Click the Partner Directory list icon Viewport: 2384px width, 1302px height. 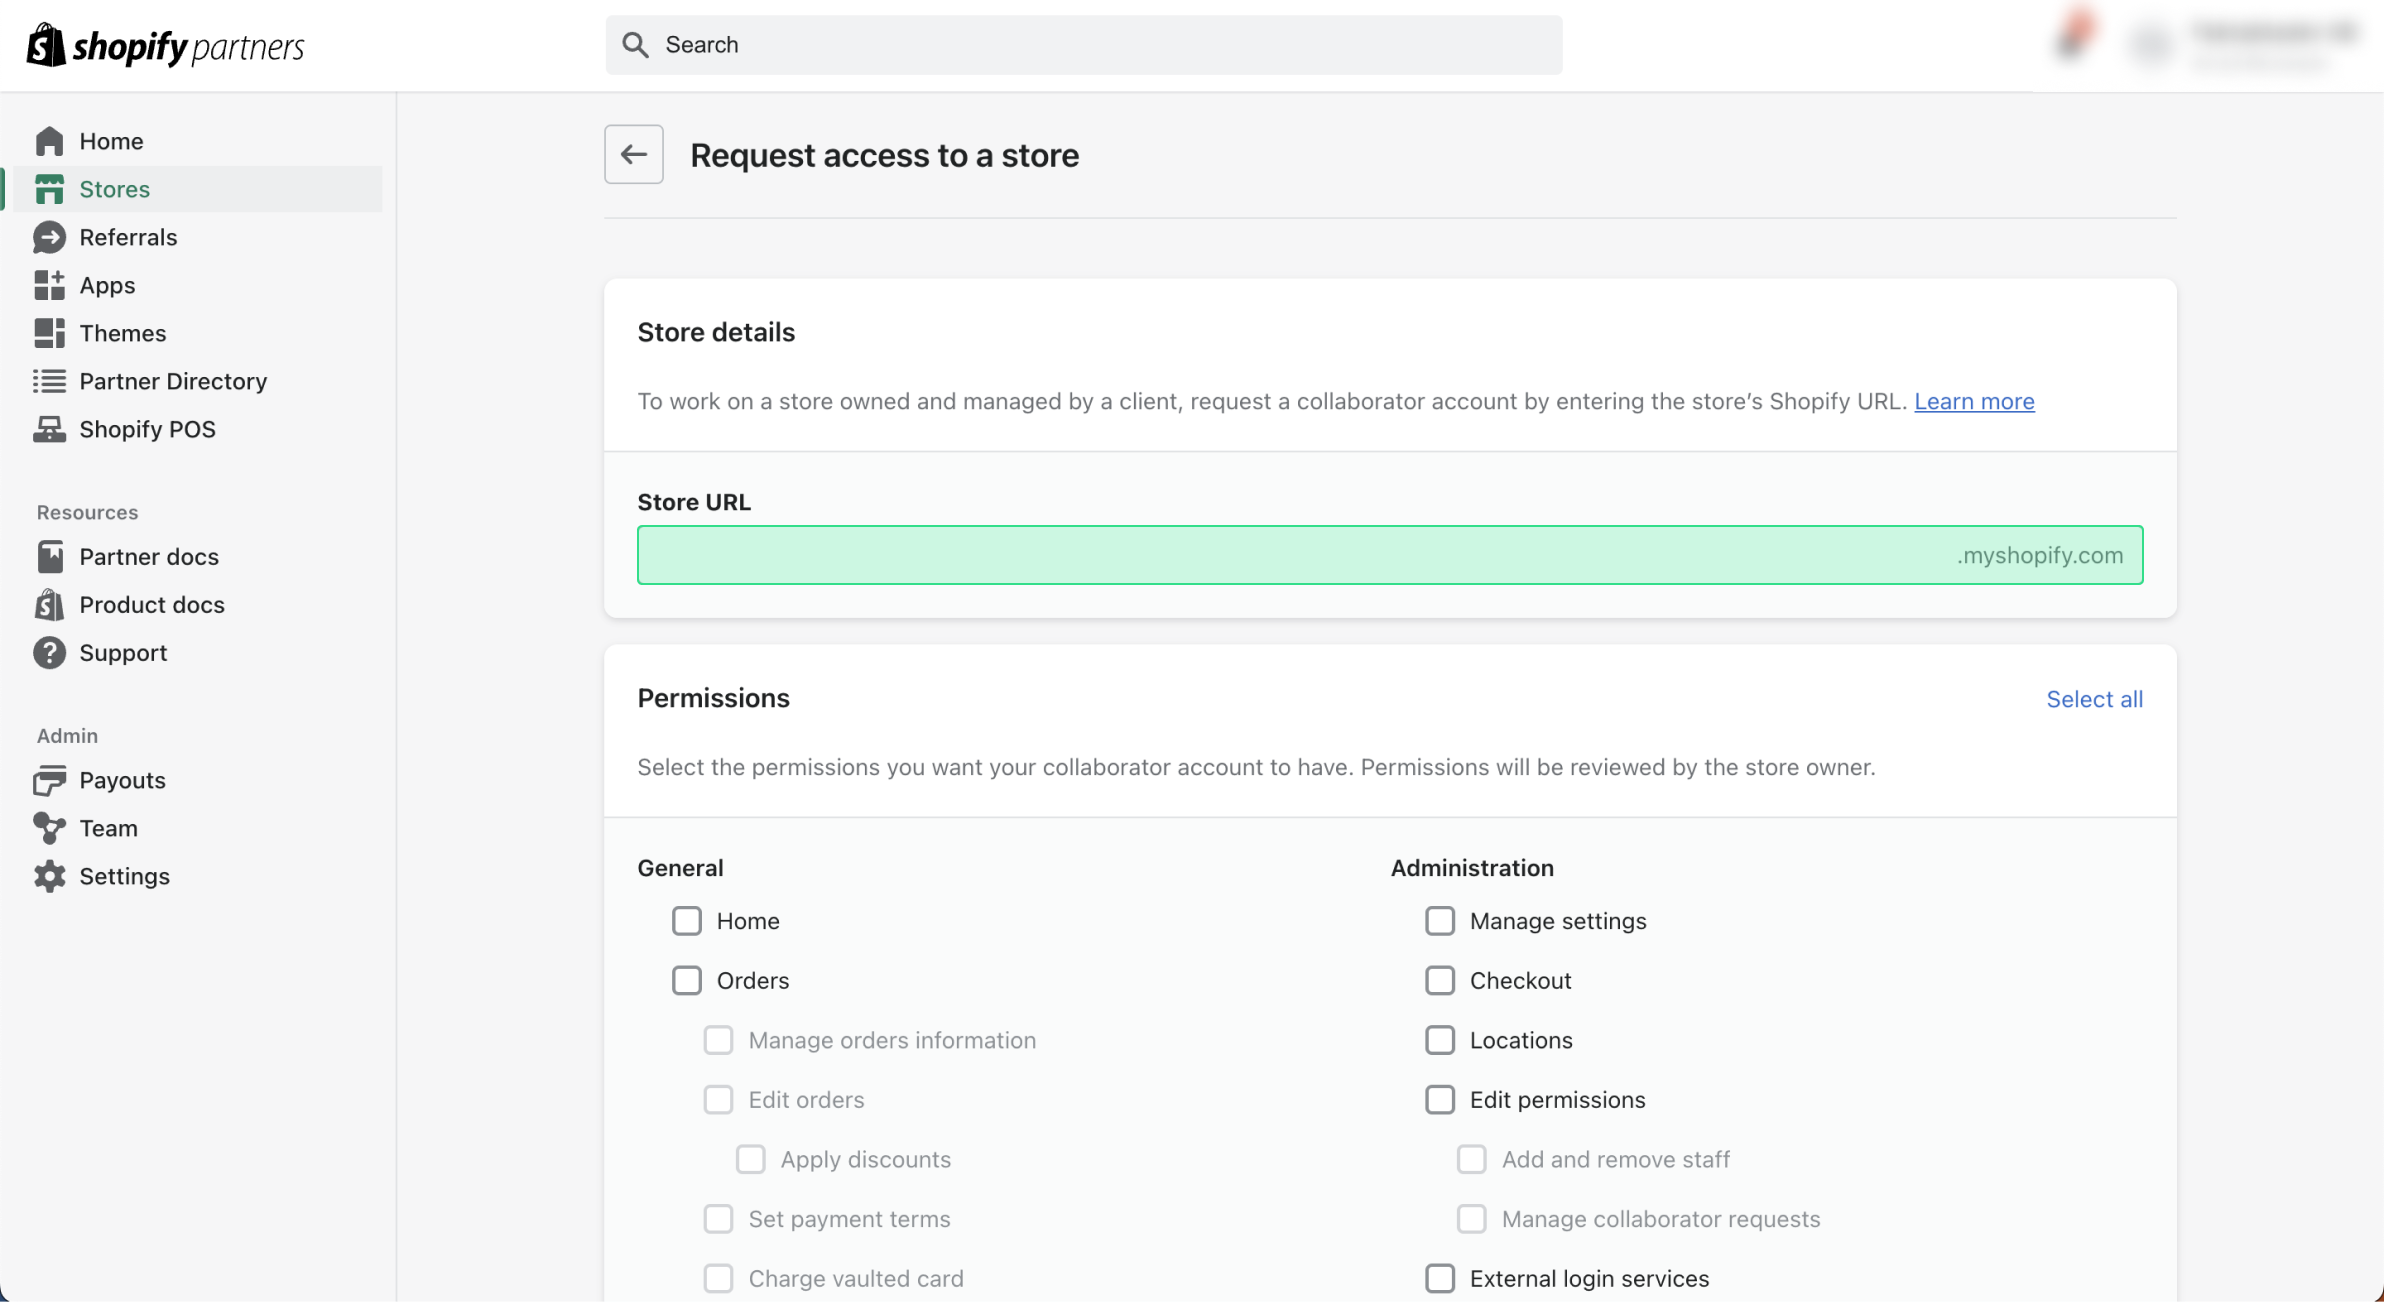pos(49,381)
